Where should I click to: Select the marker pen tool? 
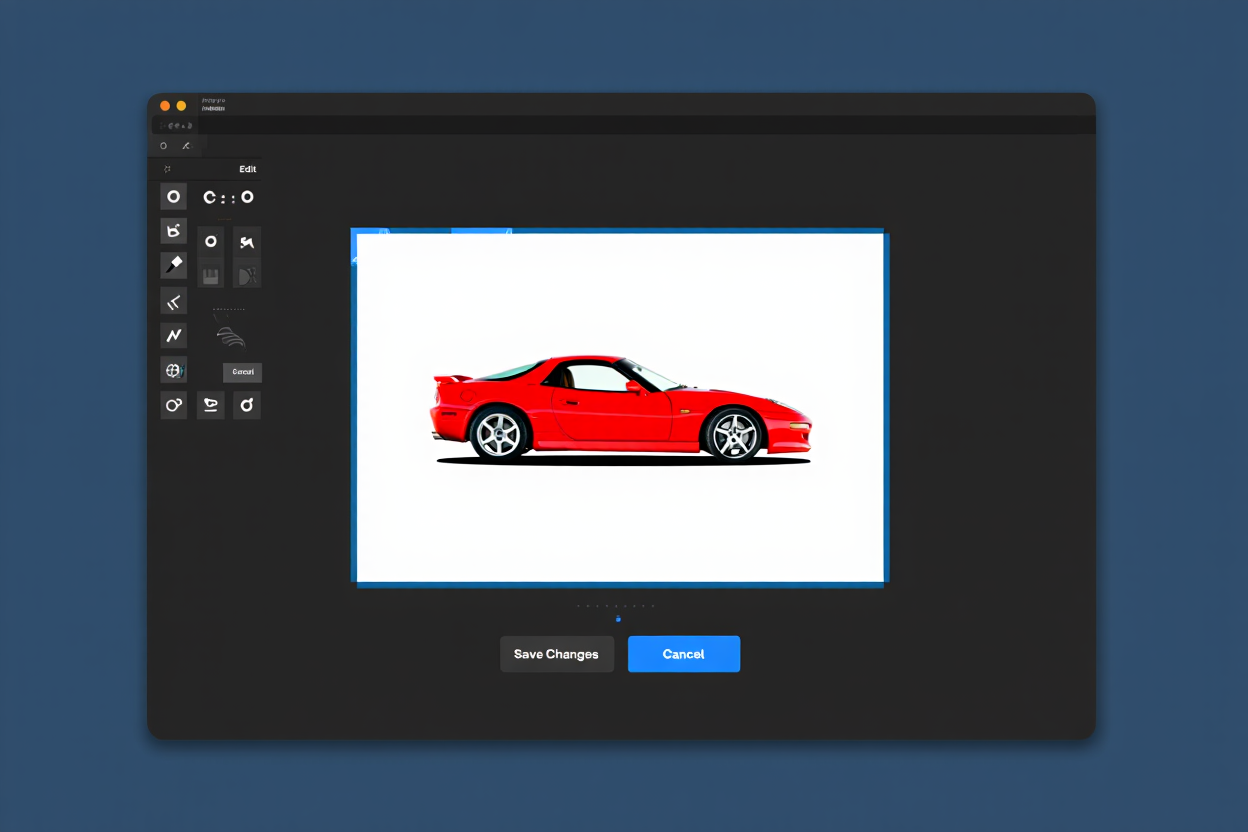[x=173, y=265]
